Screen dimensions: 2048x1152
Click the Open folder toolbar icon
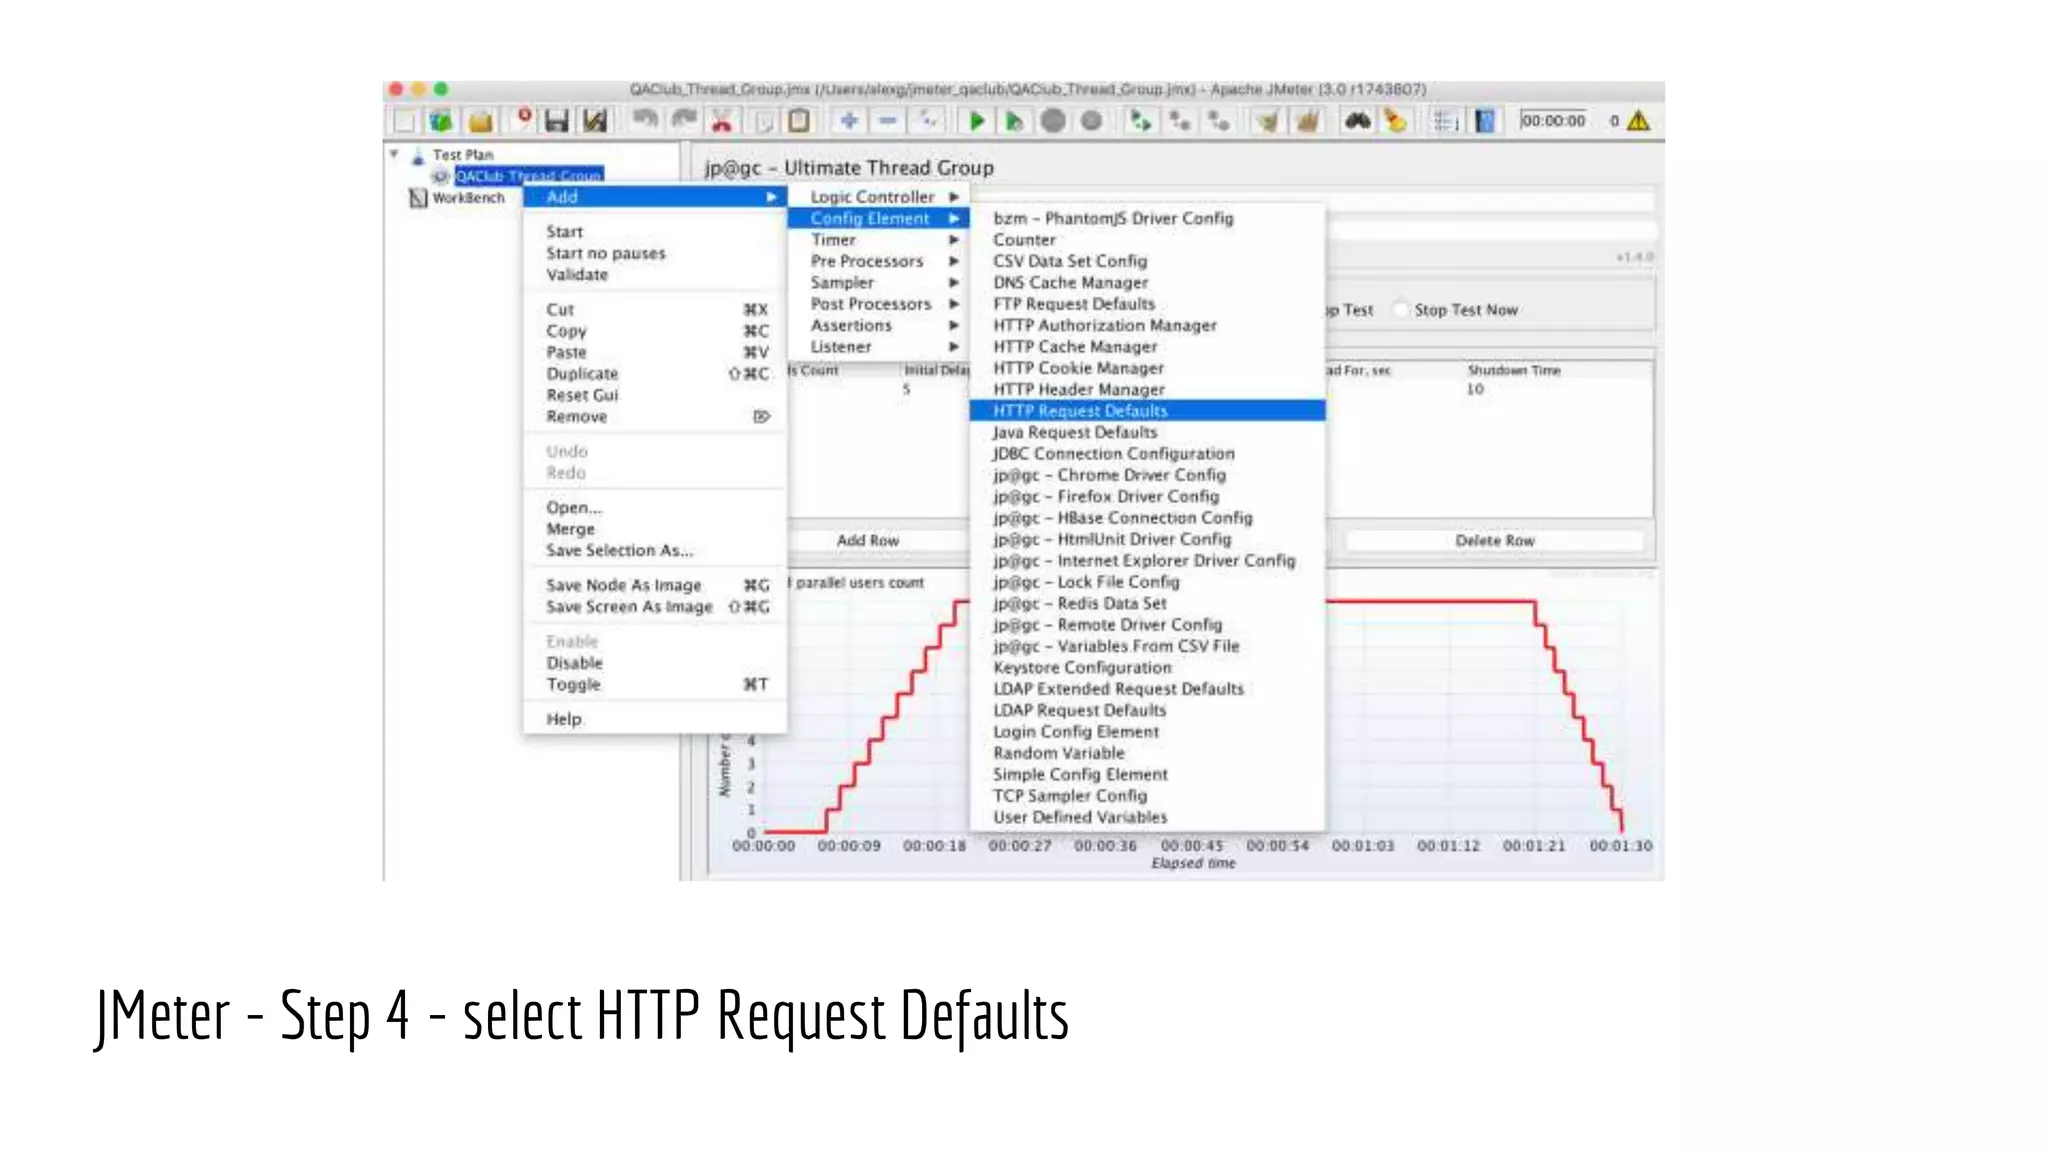click(481, 121)
